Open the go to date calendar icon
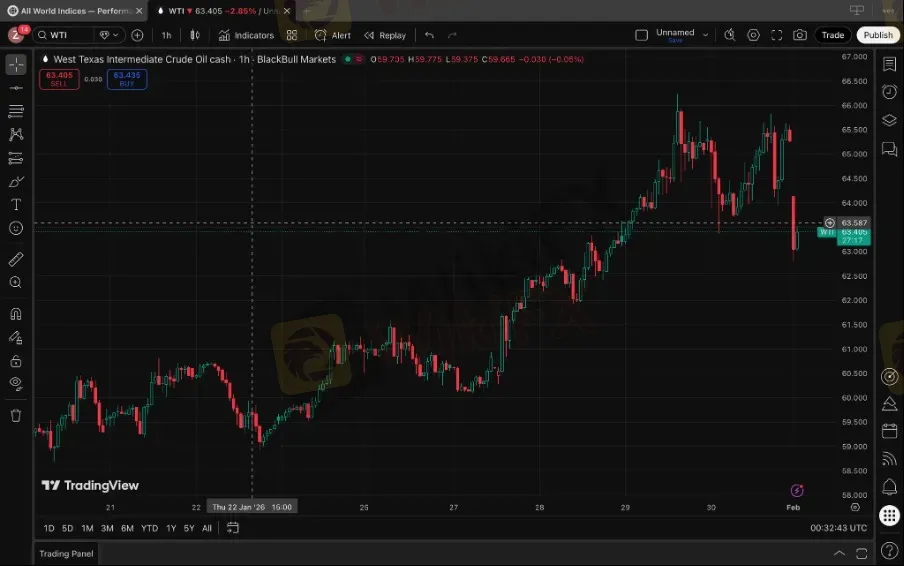This screenshot has width=904, height=566. click(232, 528)
